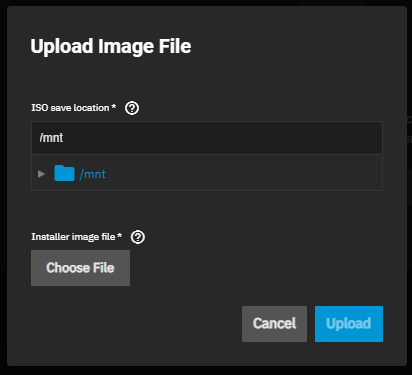The height and width of the screenshot is (375, 412).
Task: Click the ISO save location label text
Action: [x=74, y=108]
